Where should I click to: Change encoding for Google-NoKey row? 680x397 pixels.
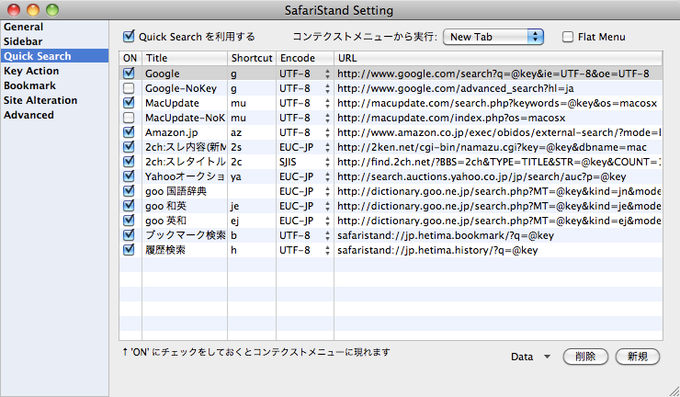point(305,89)
